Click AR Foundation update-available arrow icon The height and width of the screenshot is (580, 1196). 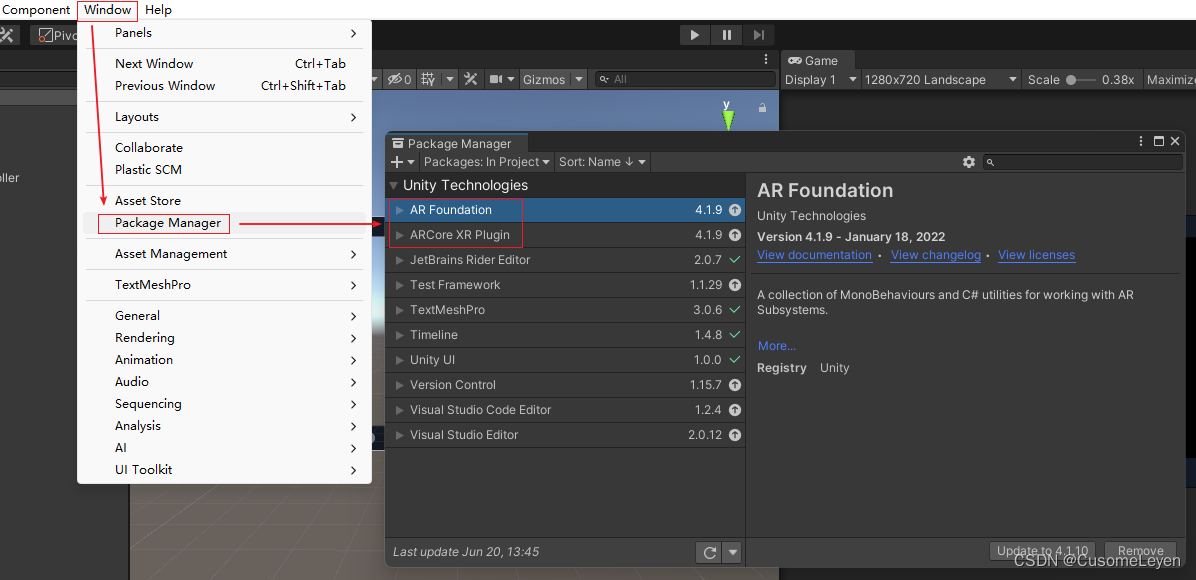(735, 210)
